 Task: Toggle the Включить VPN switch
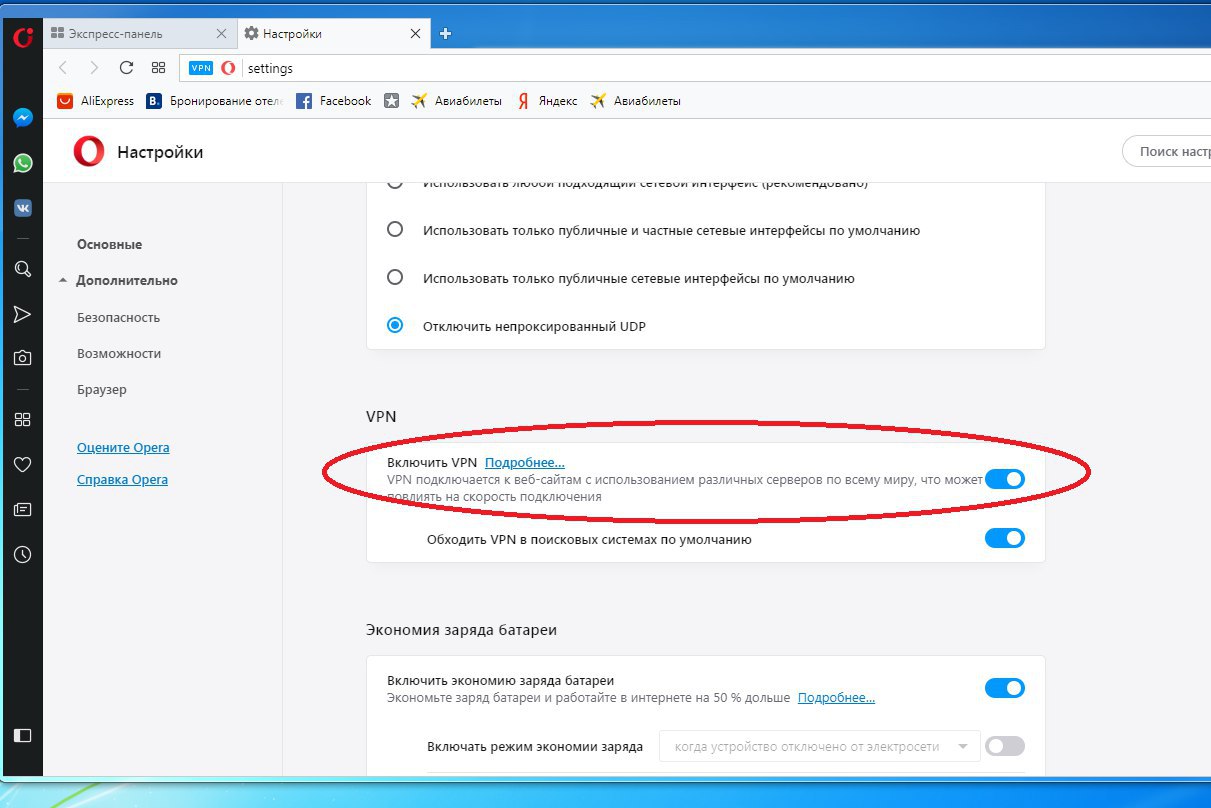[x=1005, y=479]
